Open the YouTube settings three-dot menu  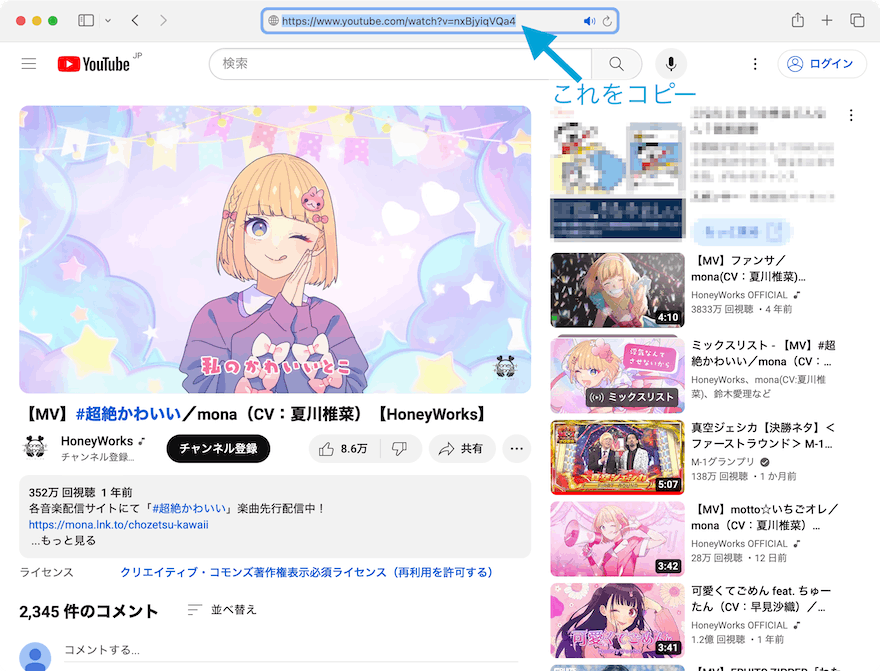(755, 64)
